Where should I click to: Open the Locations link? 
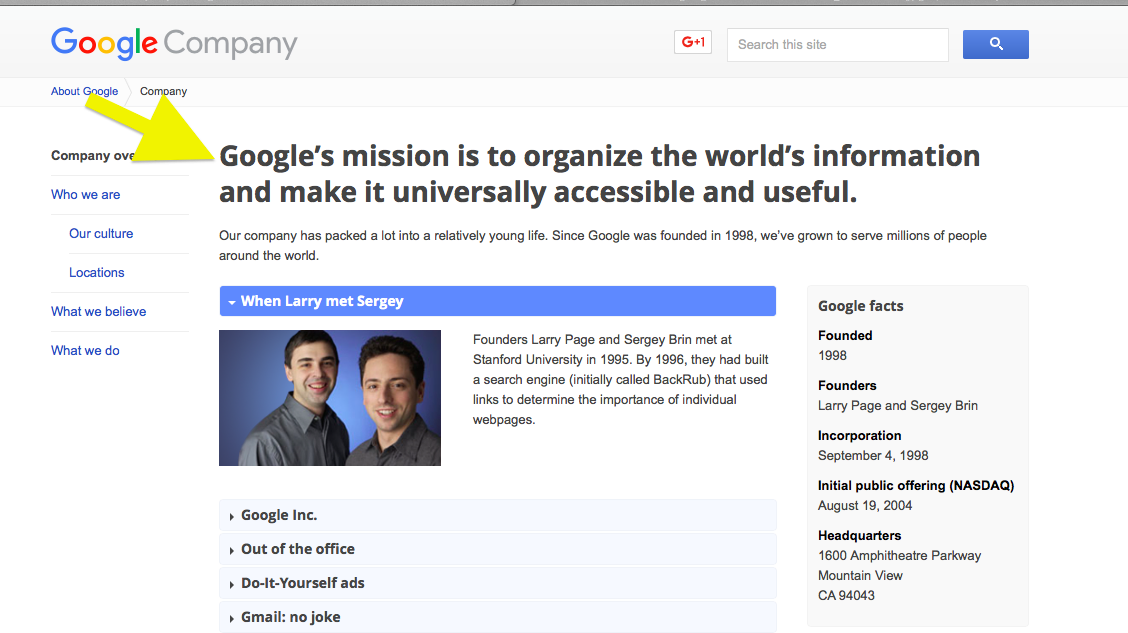[96, 273]
